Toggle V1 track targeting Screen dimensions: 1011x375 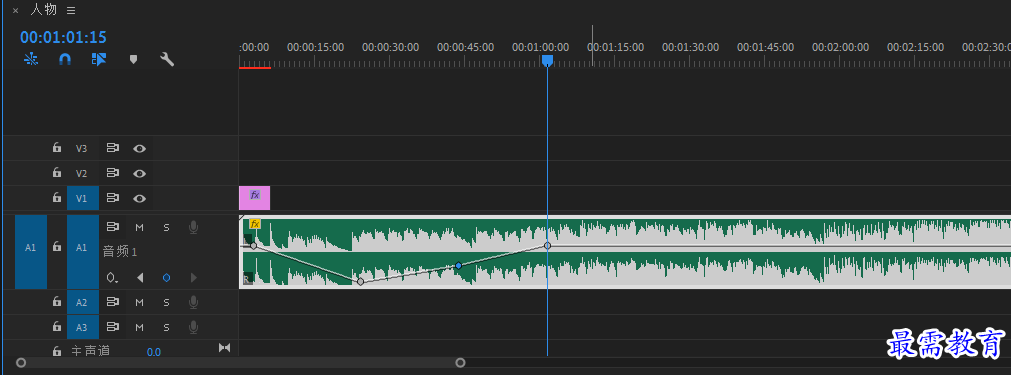83,198
